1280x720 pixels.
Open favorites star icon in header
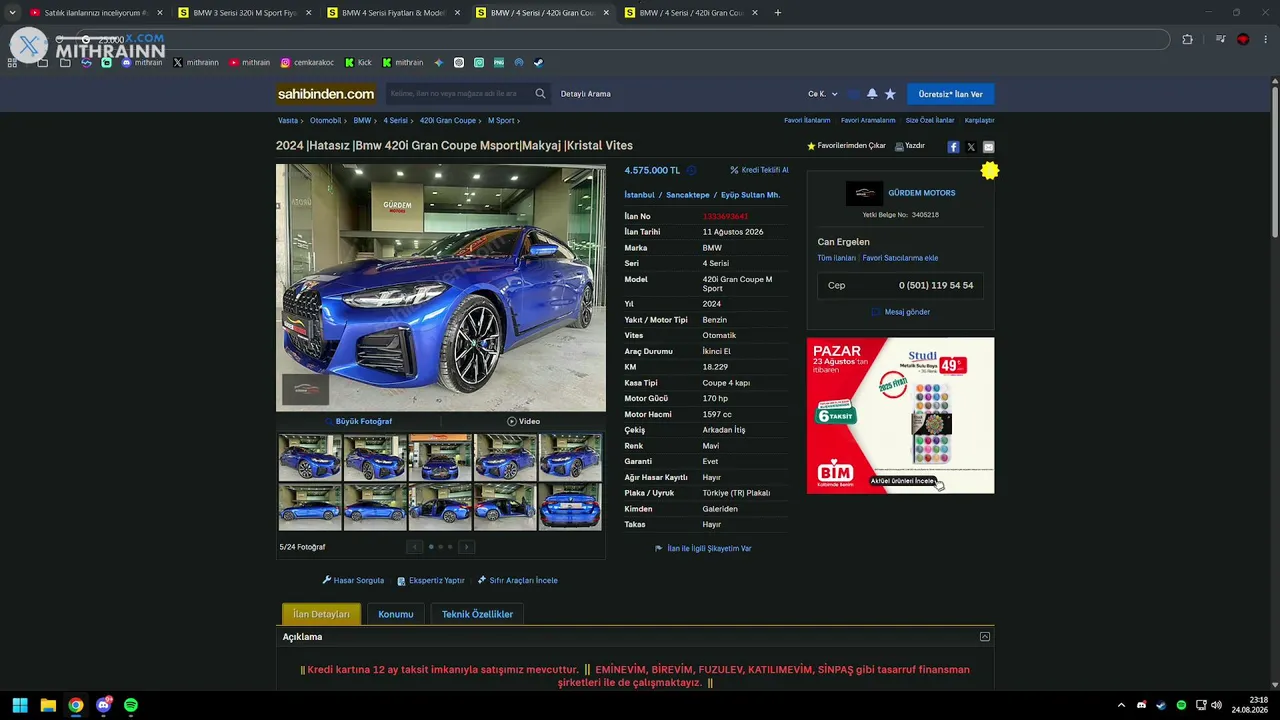pyautogui.click(x=890, y=94)
